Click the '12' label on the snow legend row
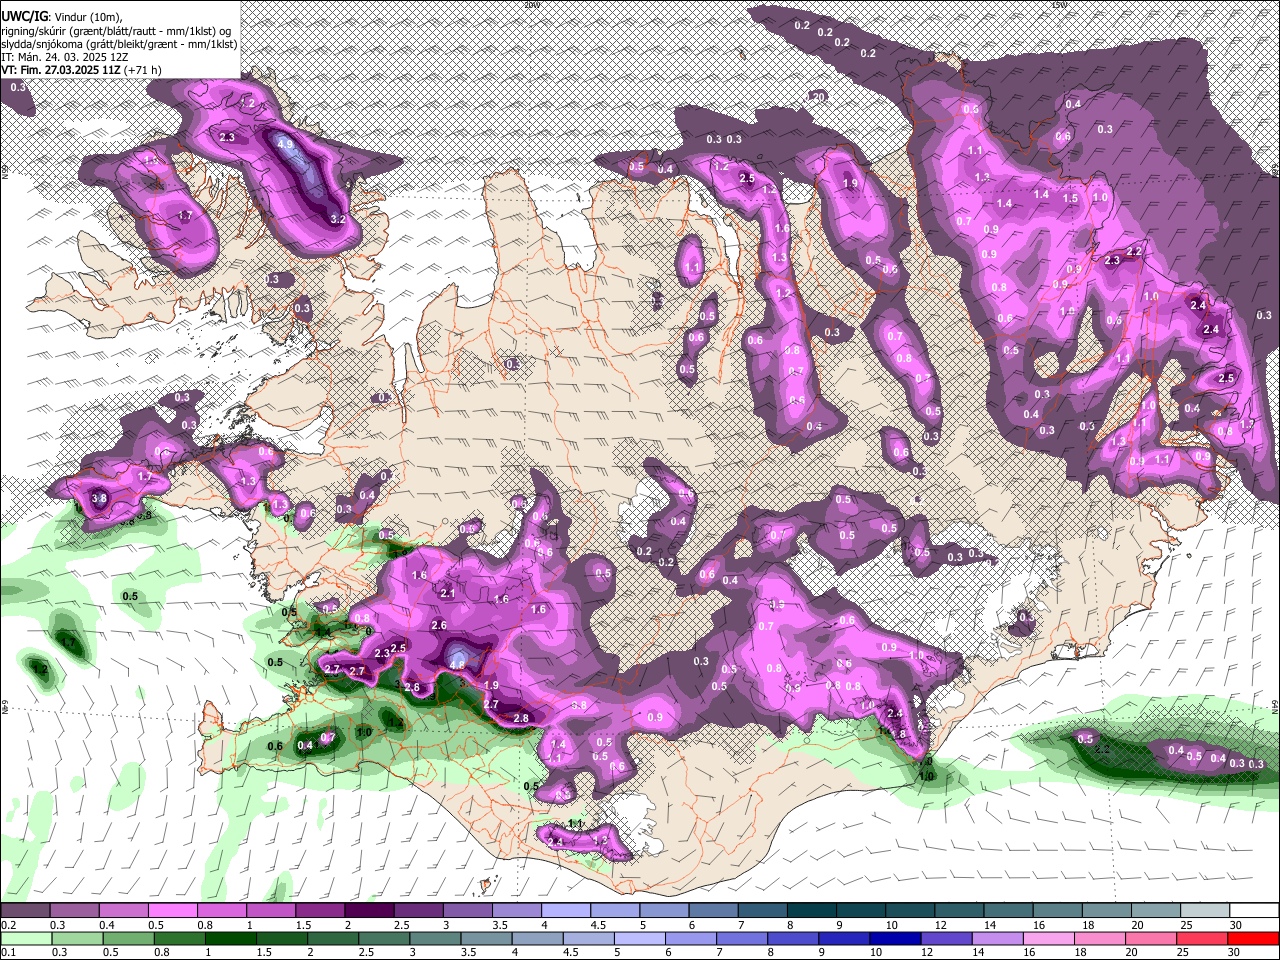The image size is (1280, 960). (x=940, y=925)
